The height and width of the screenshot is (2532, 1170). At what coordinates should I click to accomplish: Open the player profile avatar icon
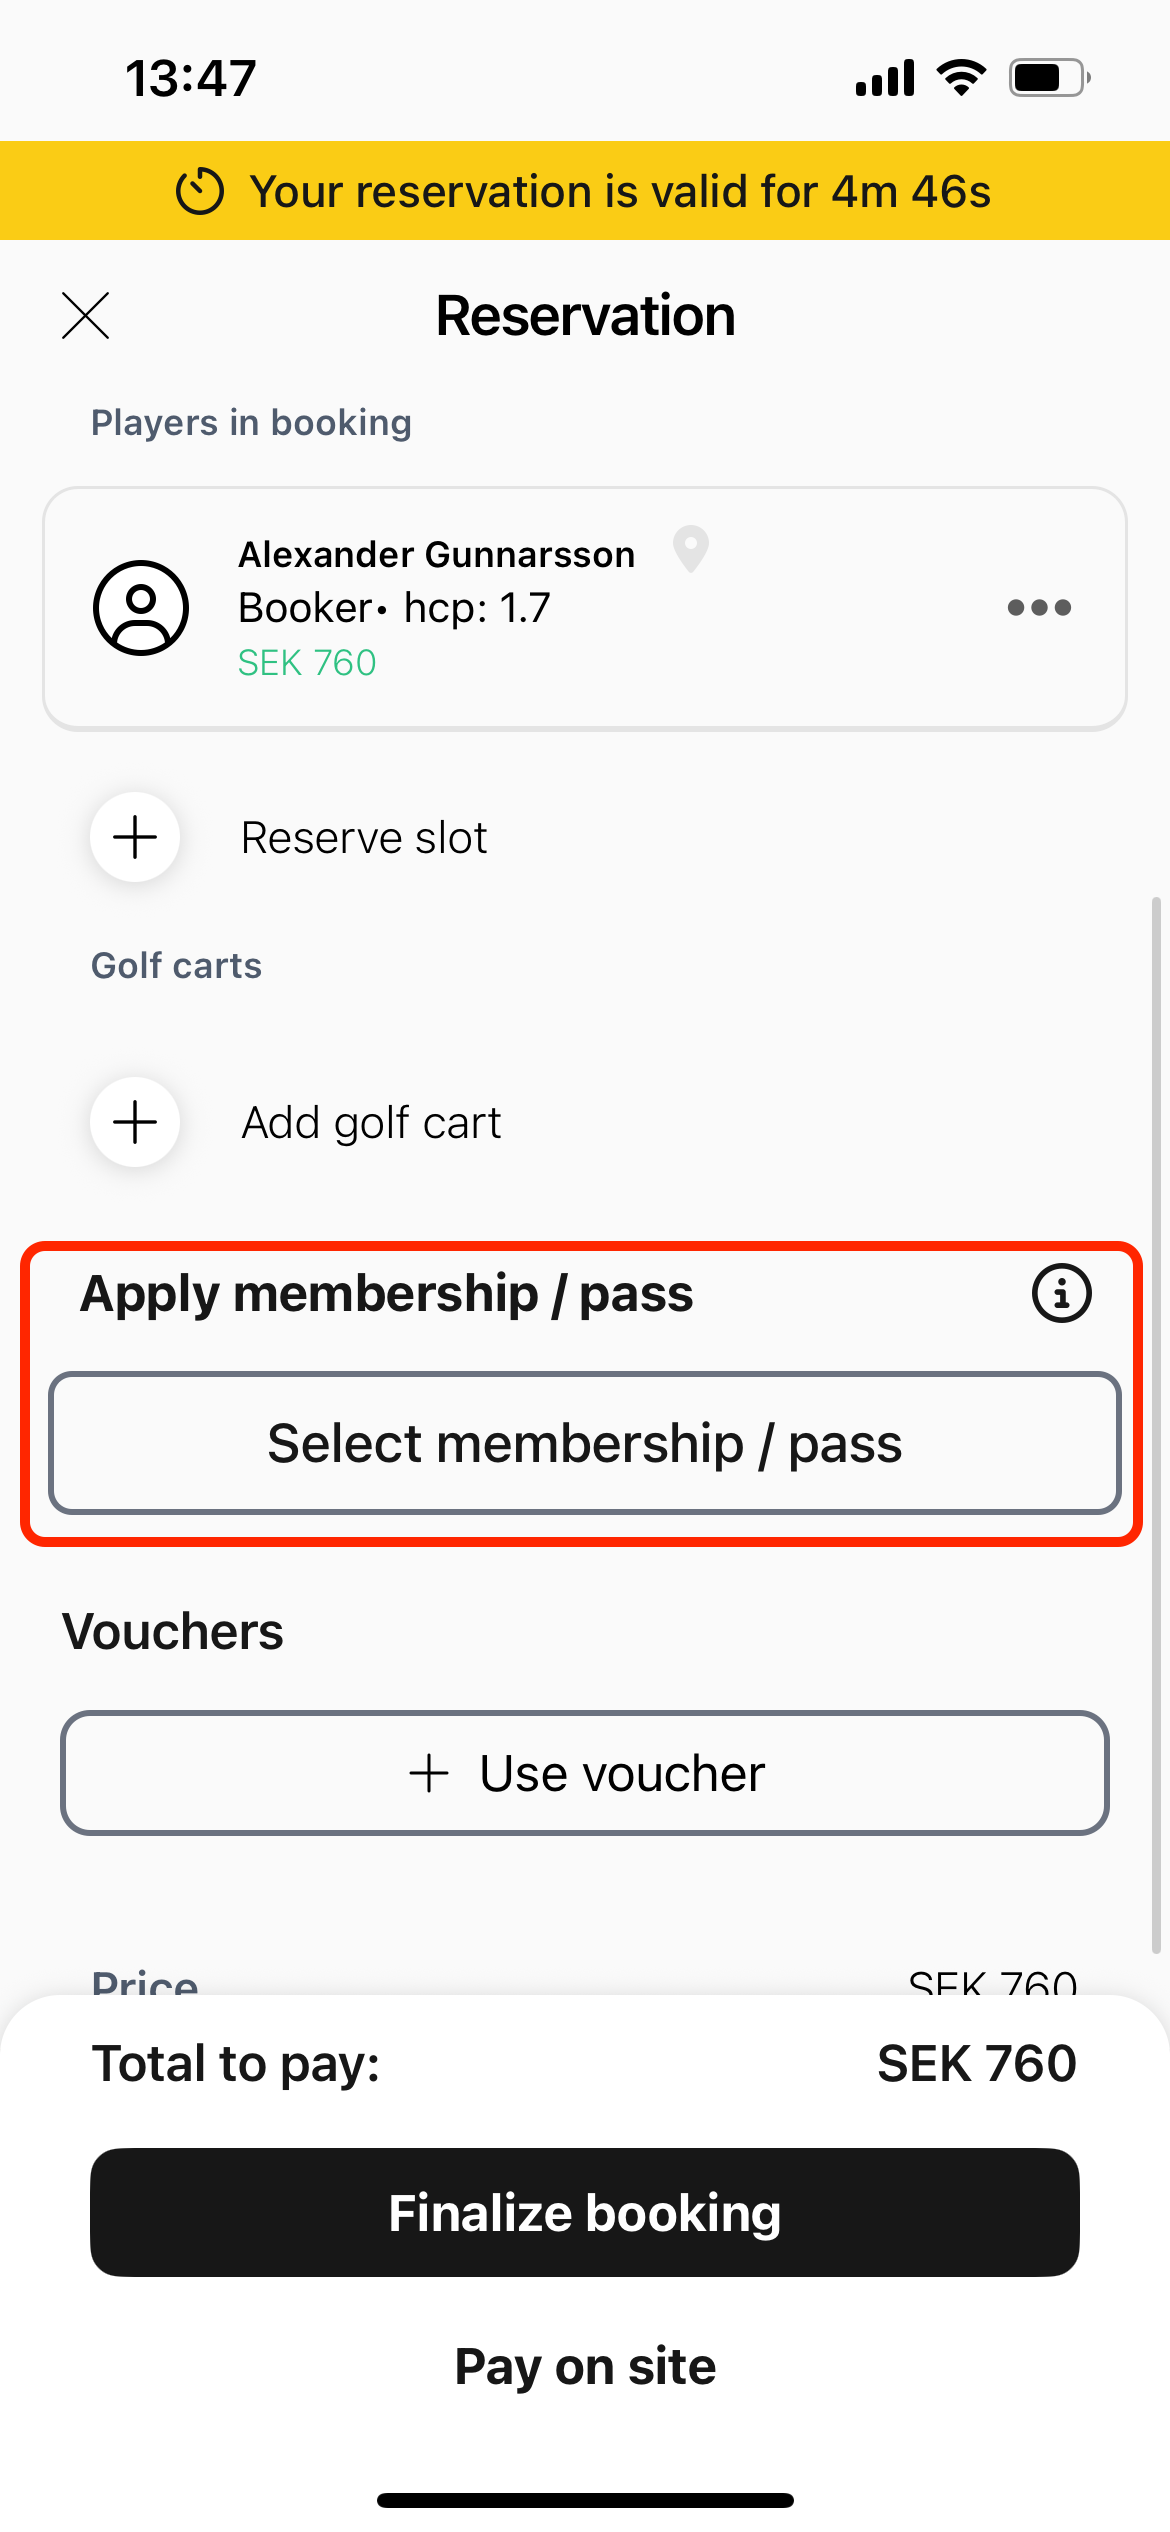[x=141, y=608]
